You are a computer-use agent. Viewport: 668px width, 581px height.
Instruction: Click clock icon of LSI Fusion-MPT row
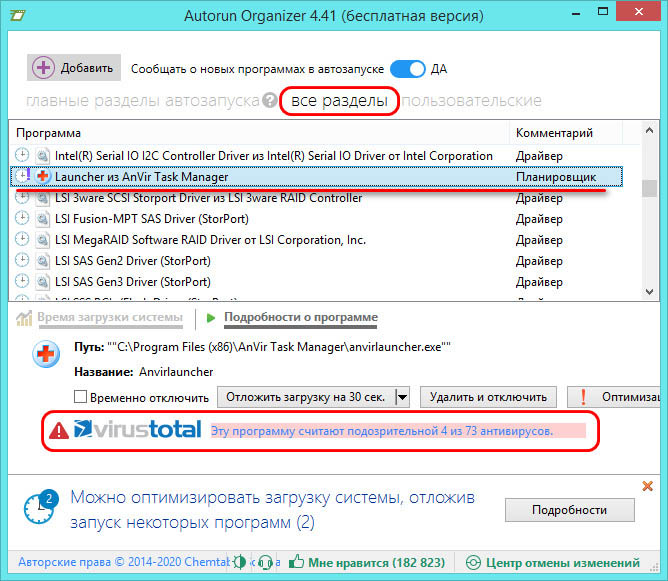22,219
